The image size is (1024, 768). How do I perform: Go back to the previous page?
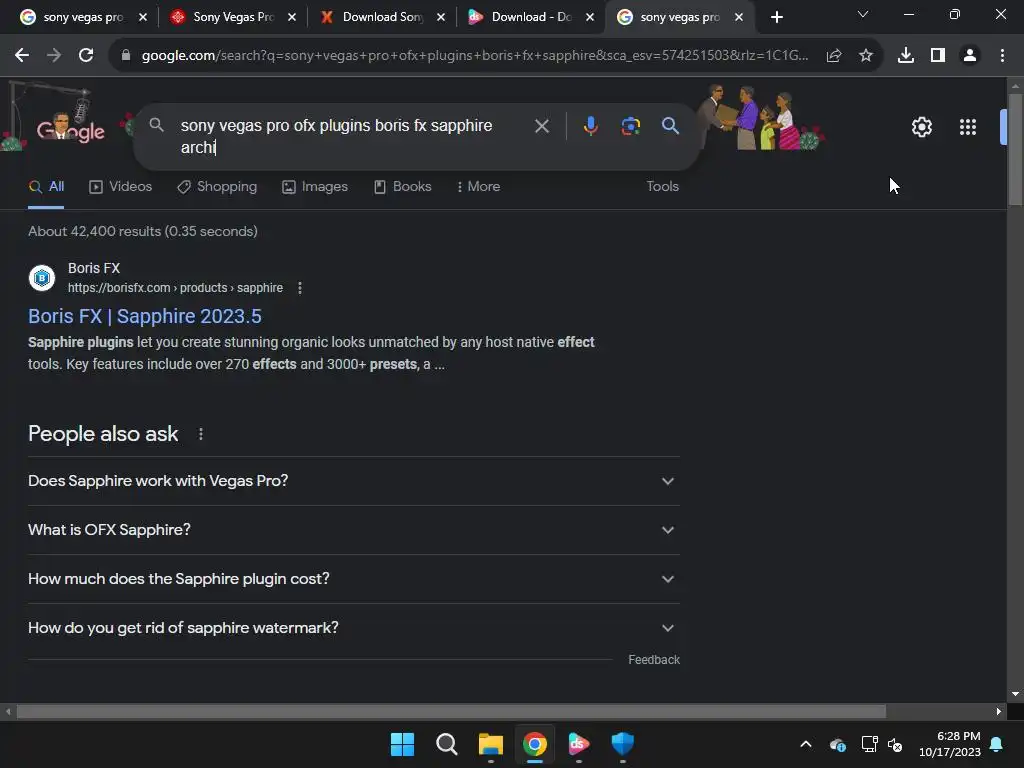(x=22, y=56)
